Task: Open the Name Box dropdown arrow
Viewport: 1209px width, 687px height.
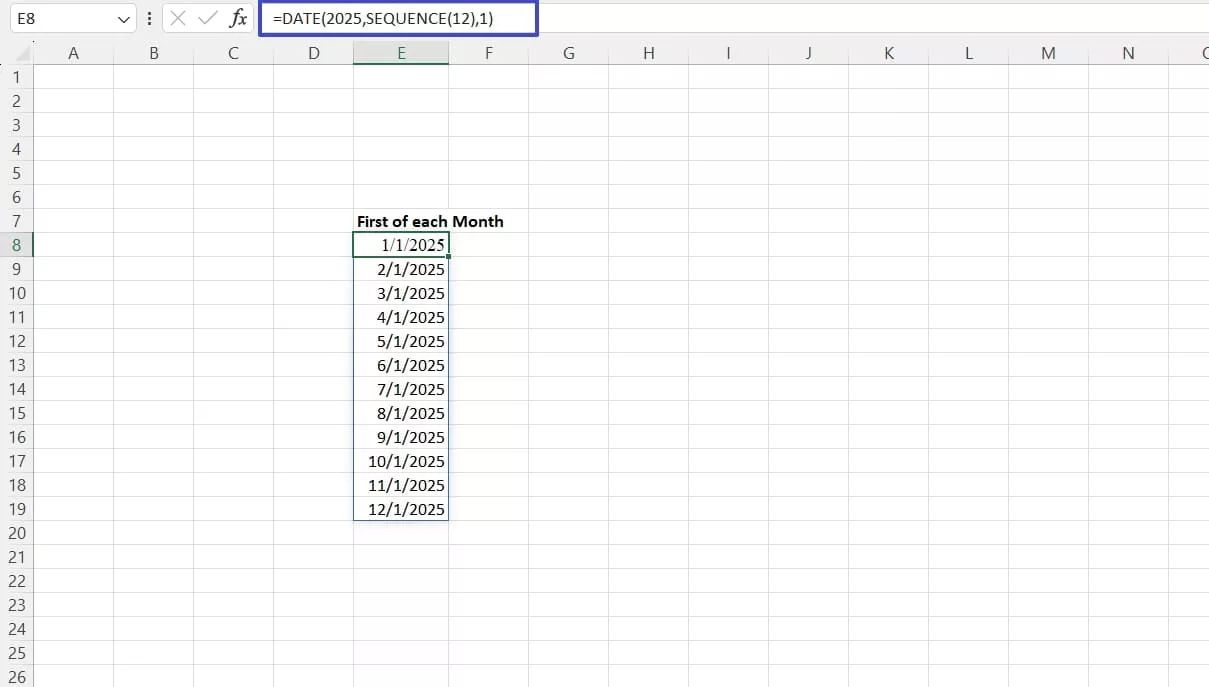Action: point(123,17)
